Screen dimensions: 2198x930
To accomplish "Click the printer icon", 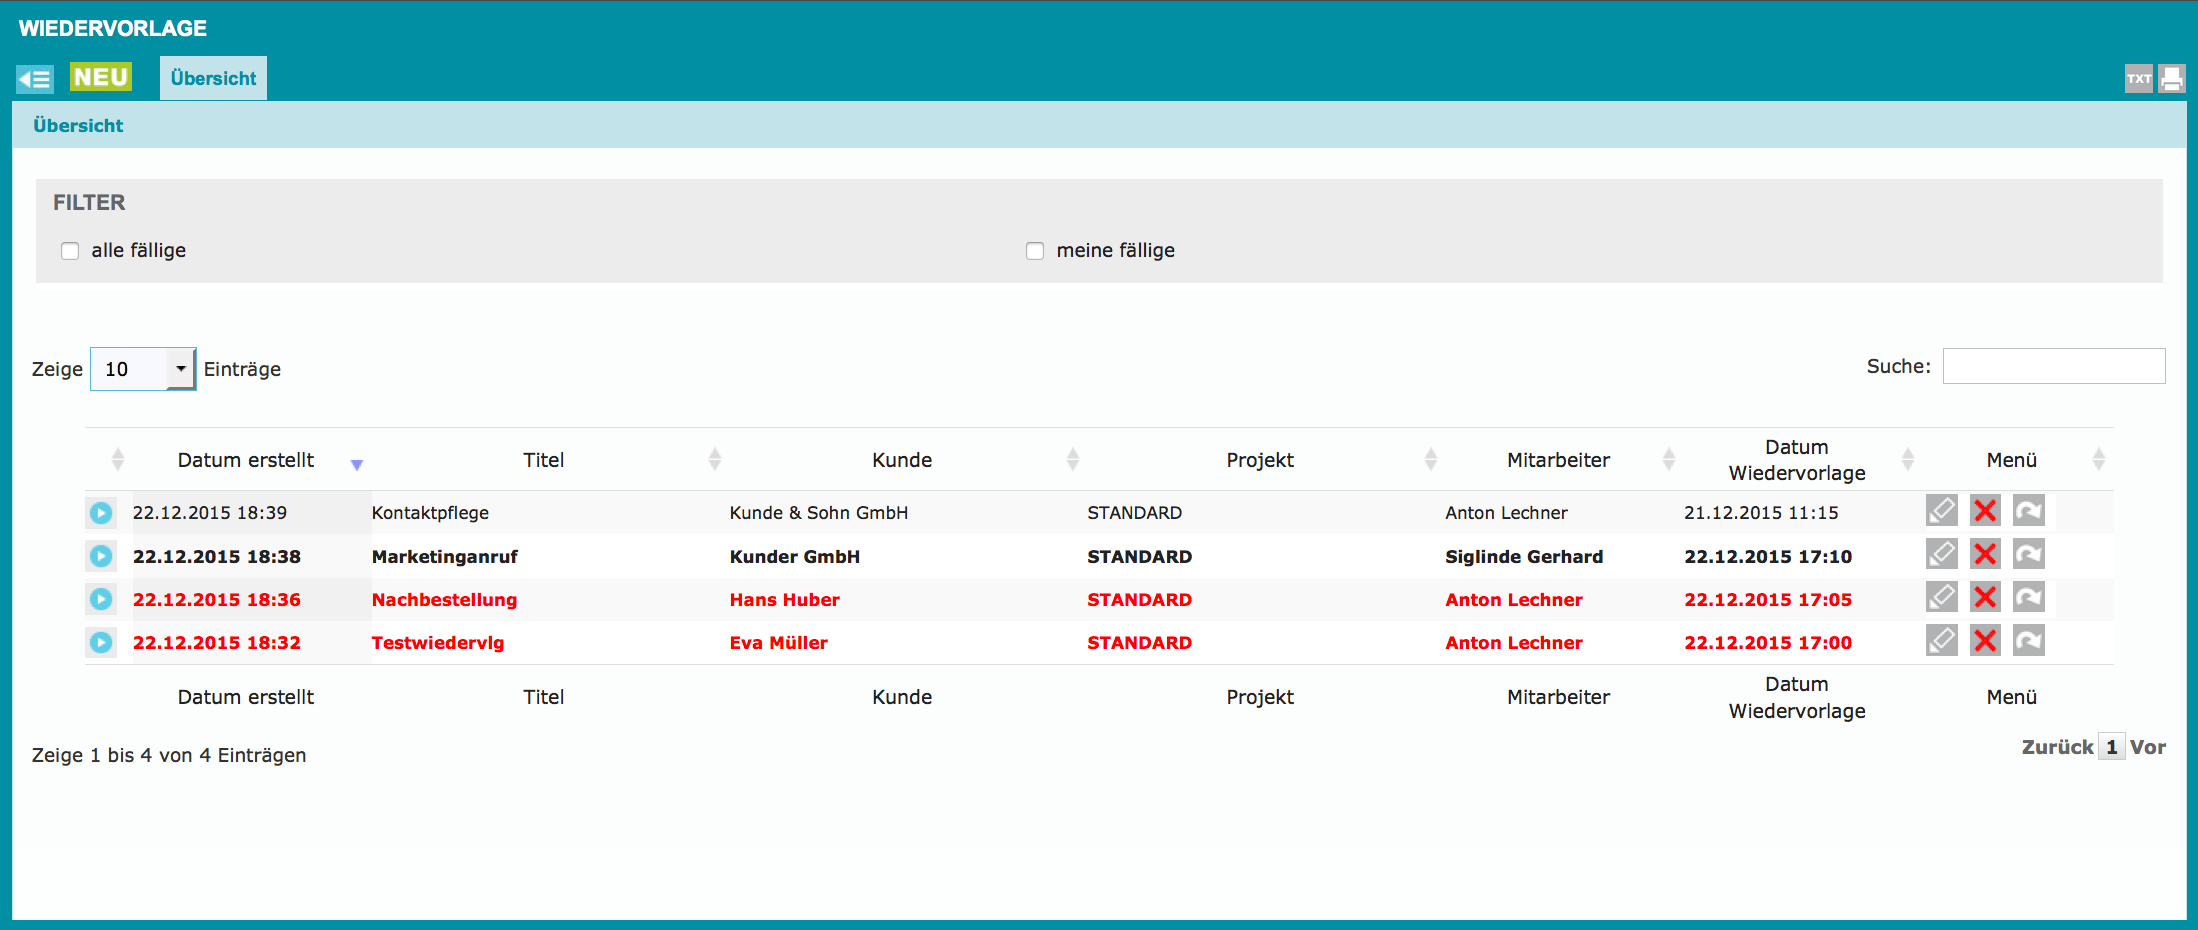I will point(2171,79).
